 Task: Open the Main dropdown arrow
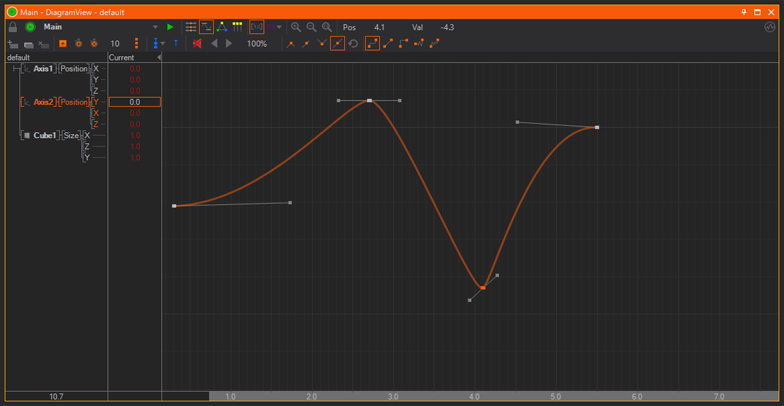tap(155, 27)
